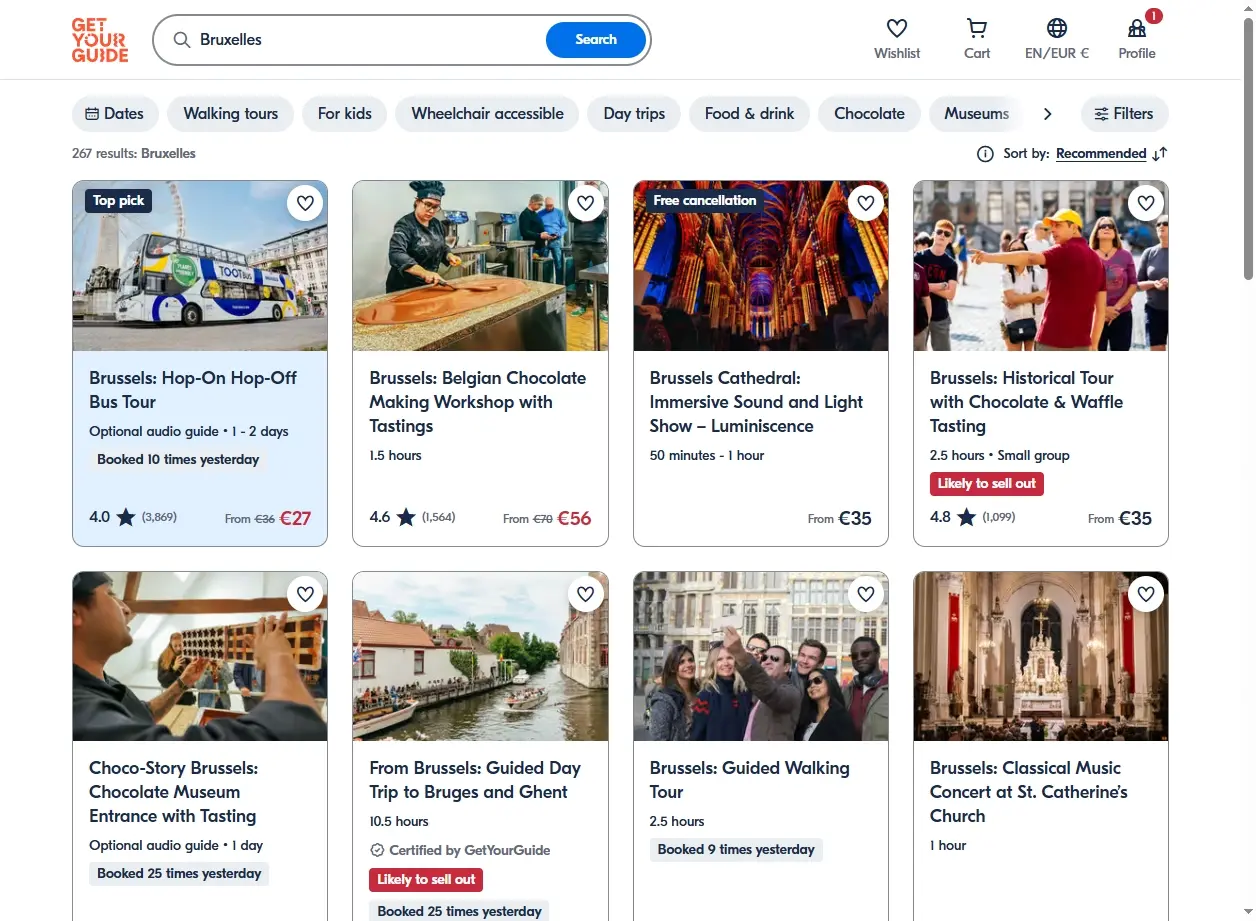Click the info icon beside Sort by
This screenshot has width=1256, height=921.
click(x=985, y=154)
